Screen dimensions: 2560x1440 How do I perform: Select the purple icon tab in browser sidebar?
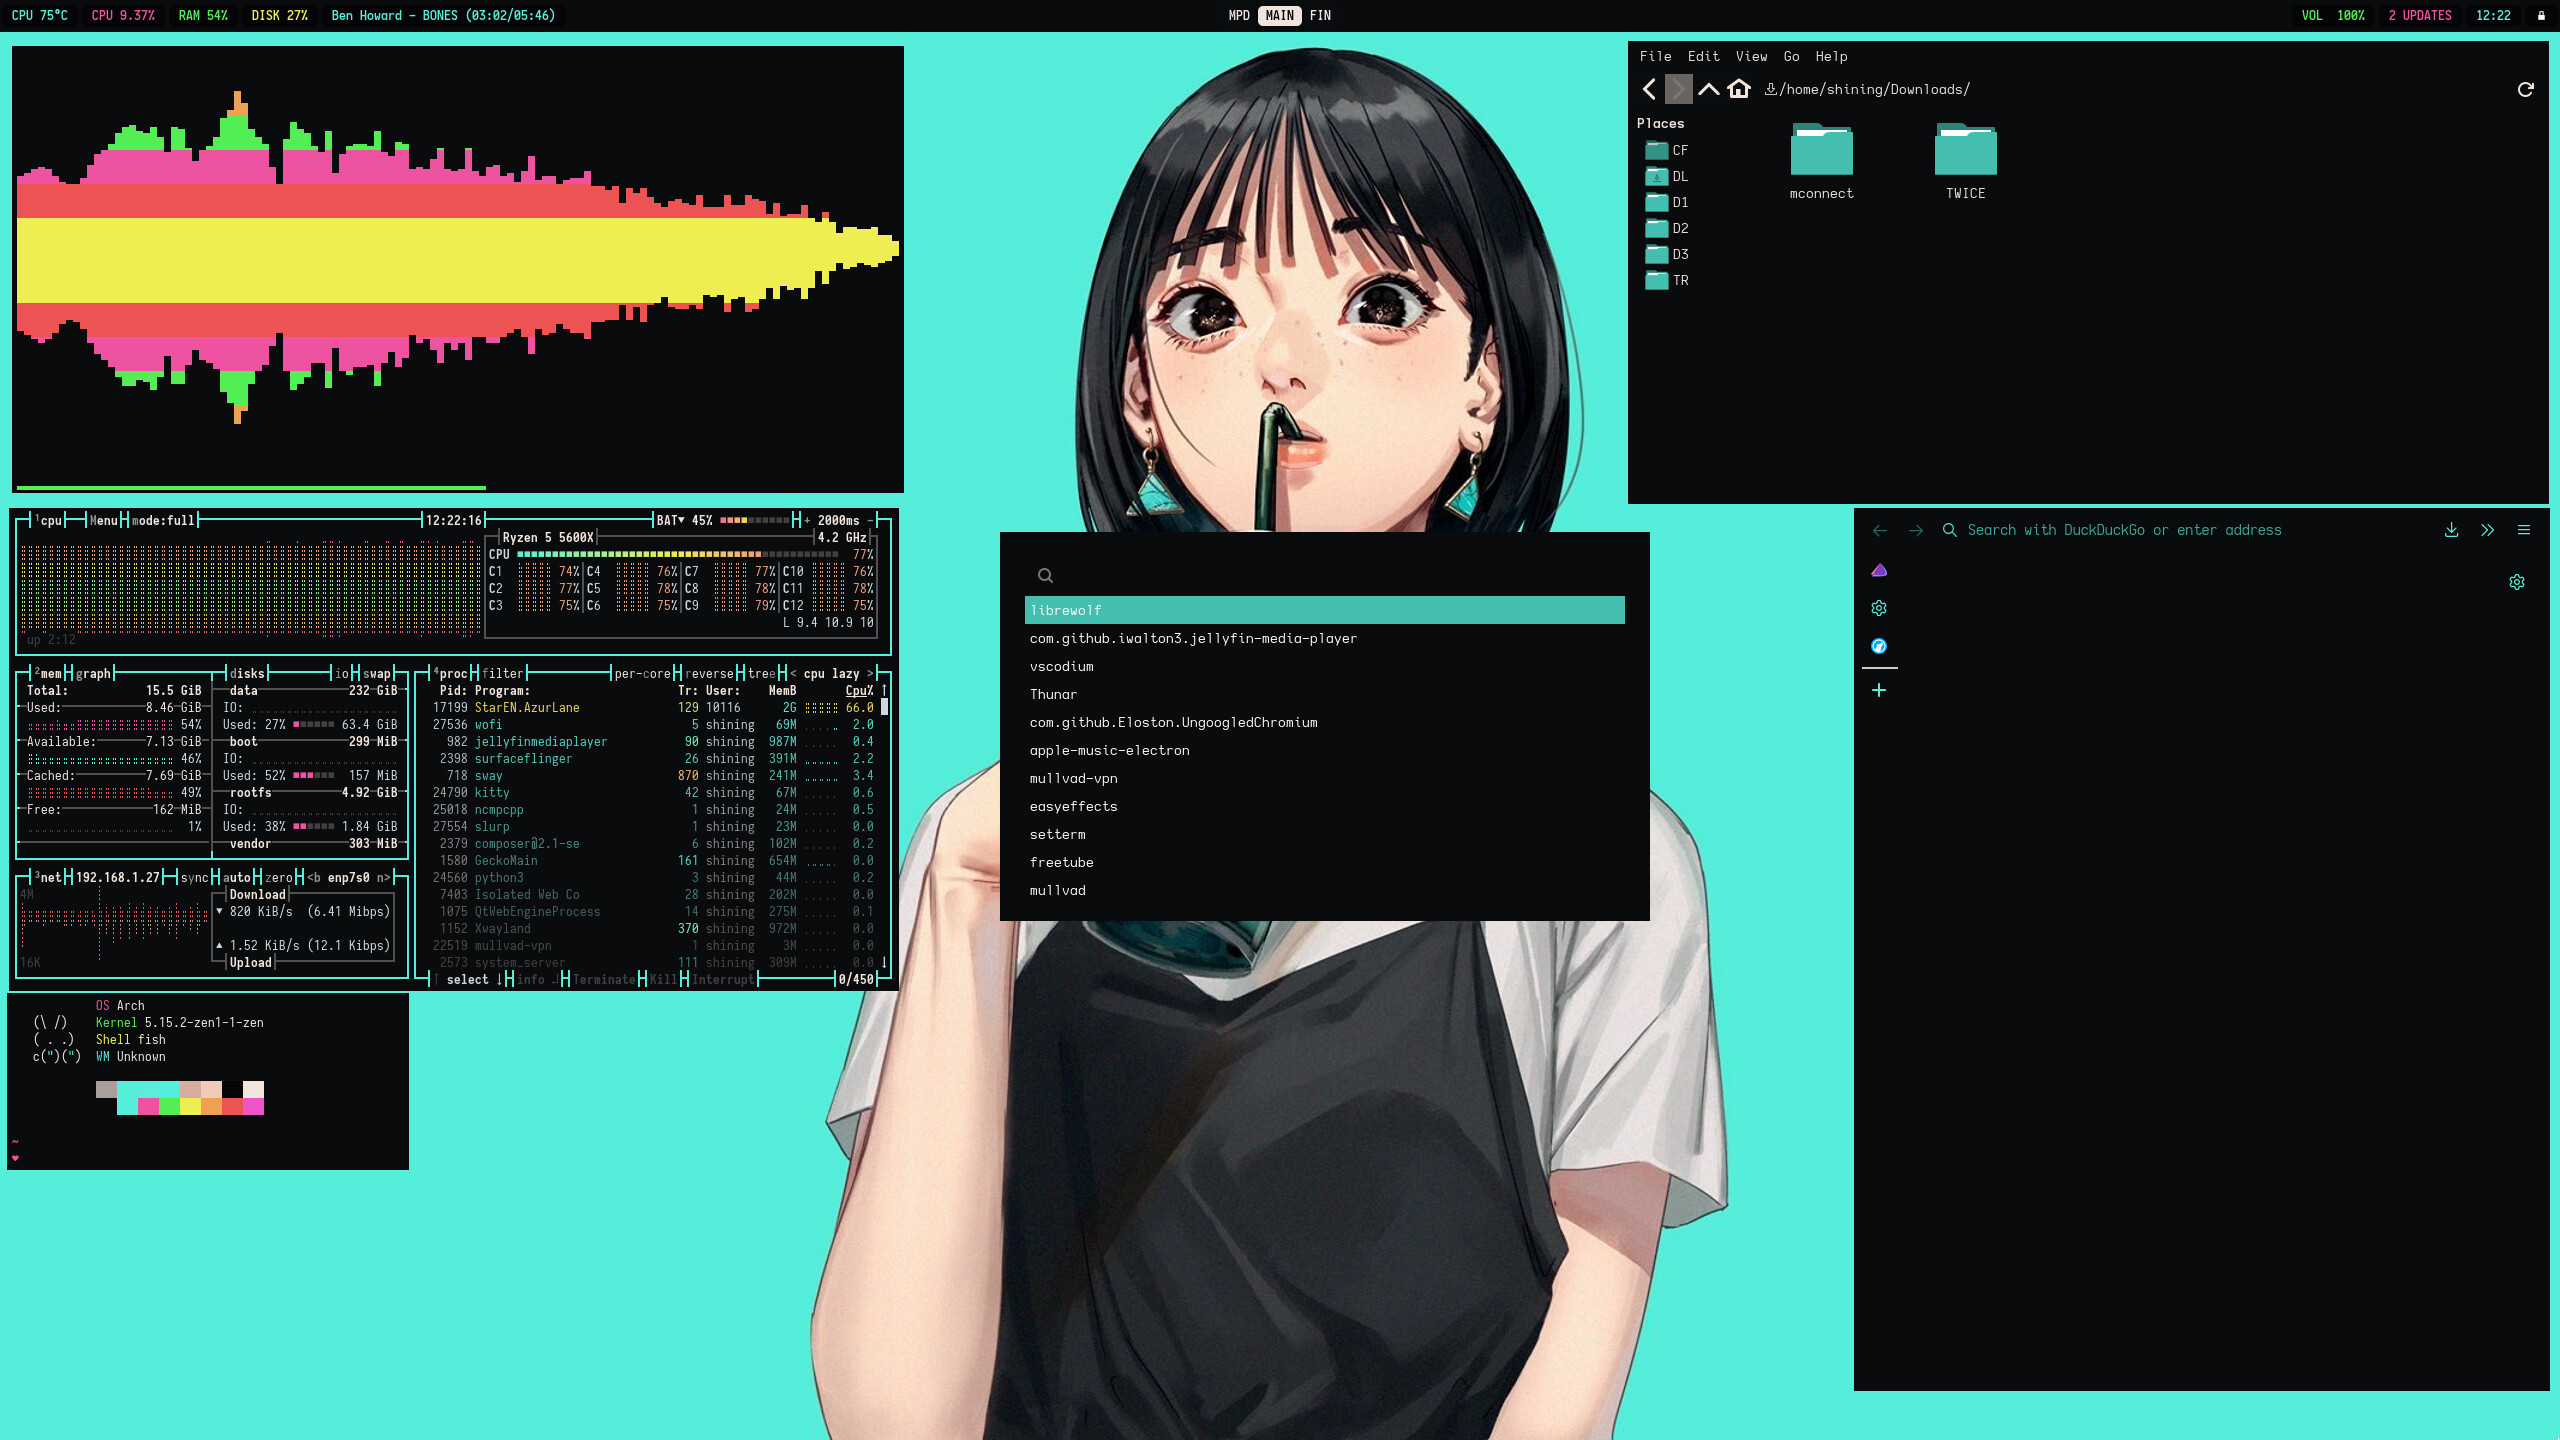(x=1879, y=570)
